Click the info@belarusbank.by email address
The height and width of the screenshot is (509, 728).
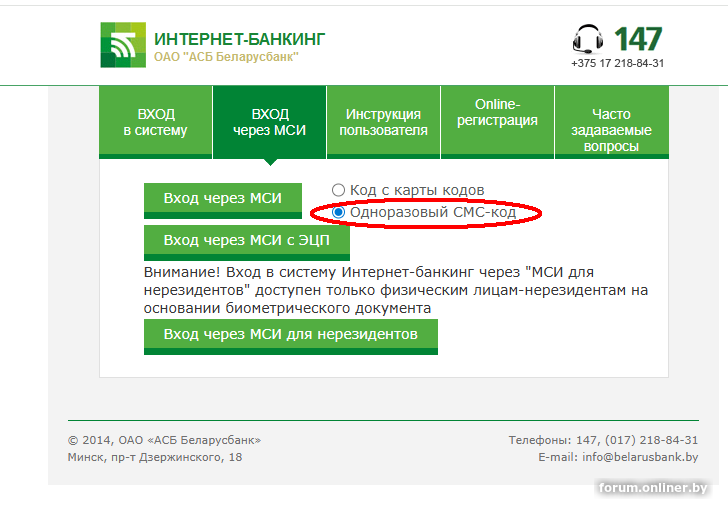[640, 457]
